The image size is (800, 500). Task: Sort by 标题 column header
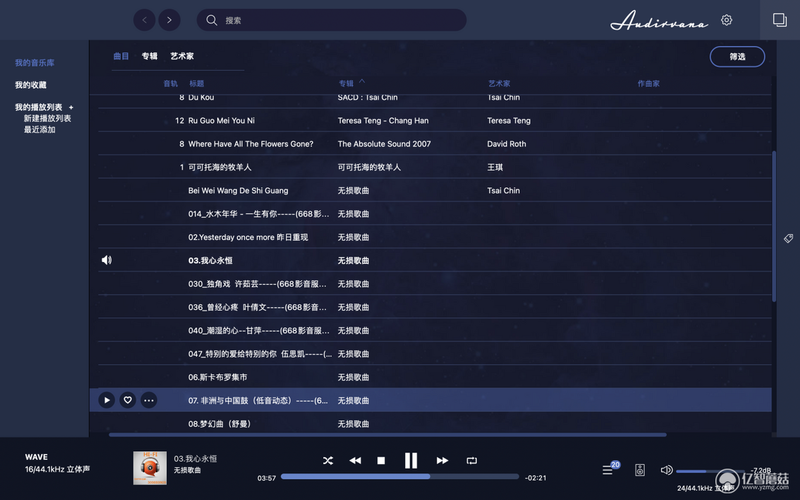tap(196, 84)
